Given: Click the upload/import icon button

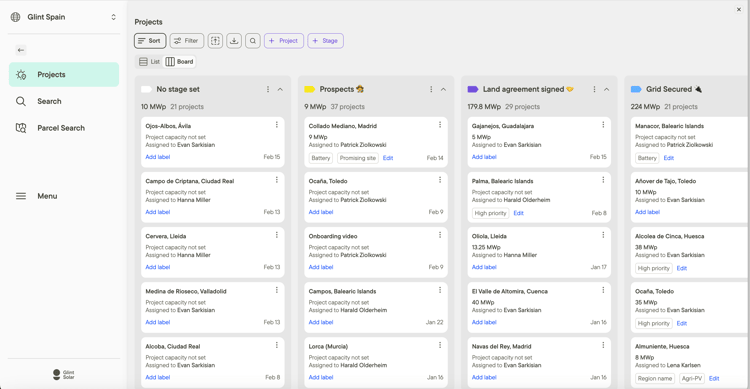Looking at the screenshot, I should (x=215, y=41).
